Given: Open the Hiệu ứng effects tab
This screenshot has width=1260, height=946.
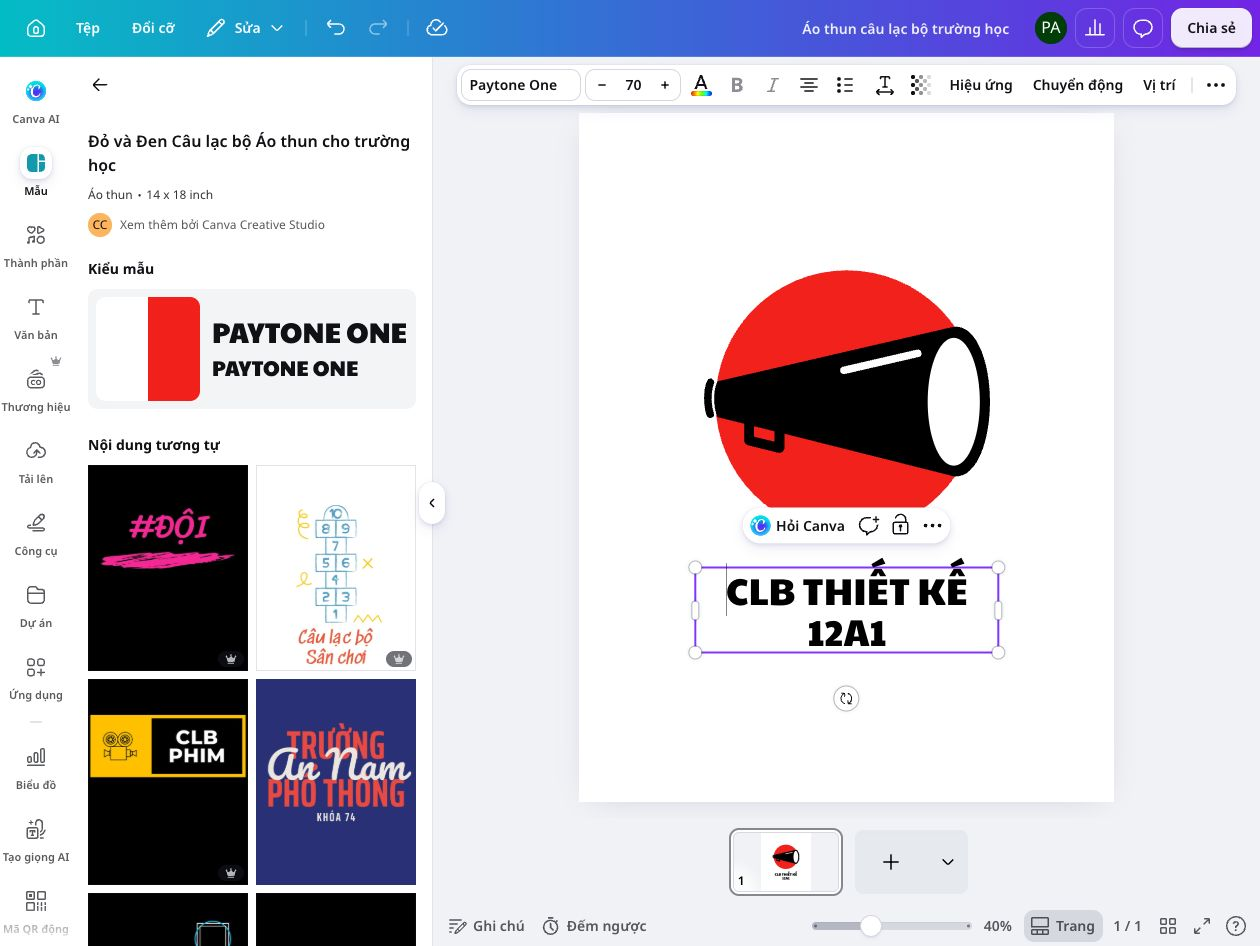Looking at the screenshot, I should [x=981, y=85].
